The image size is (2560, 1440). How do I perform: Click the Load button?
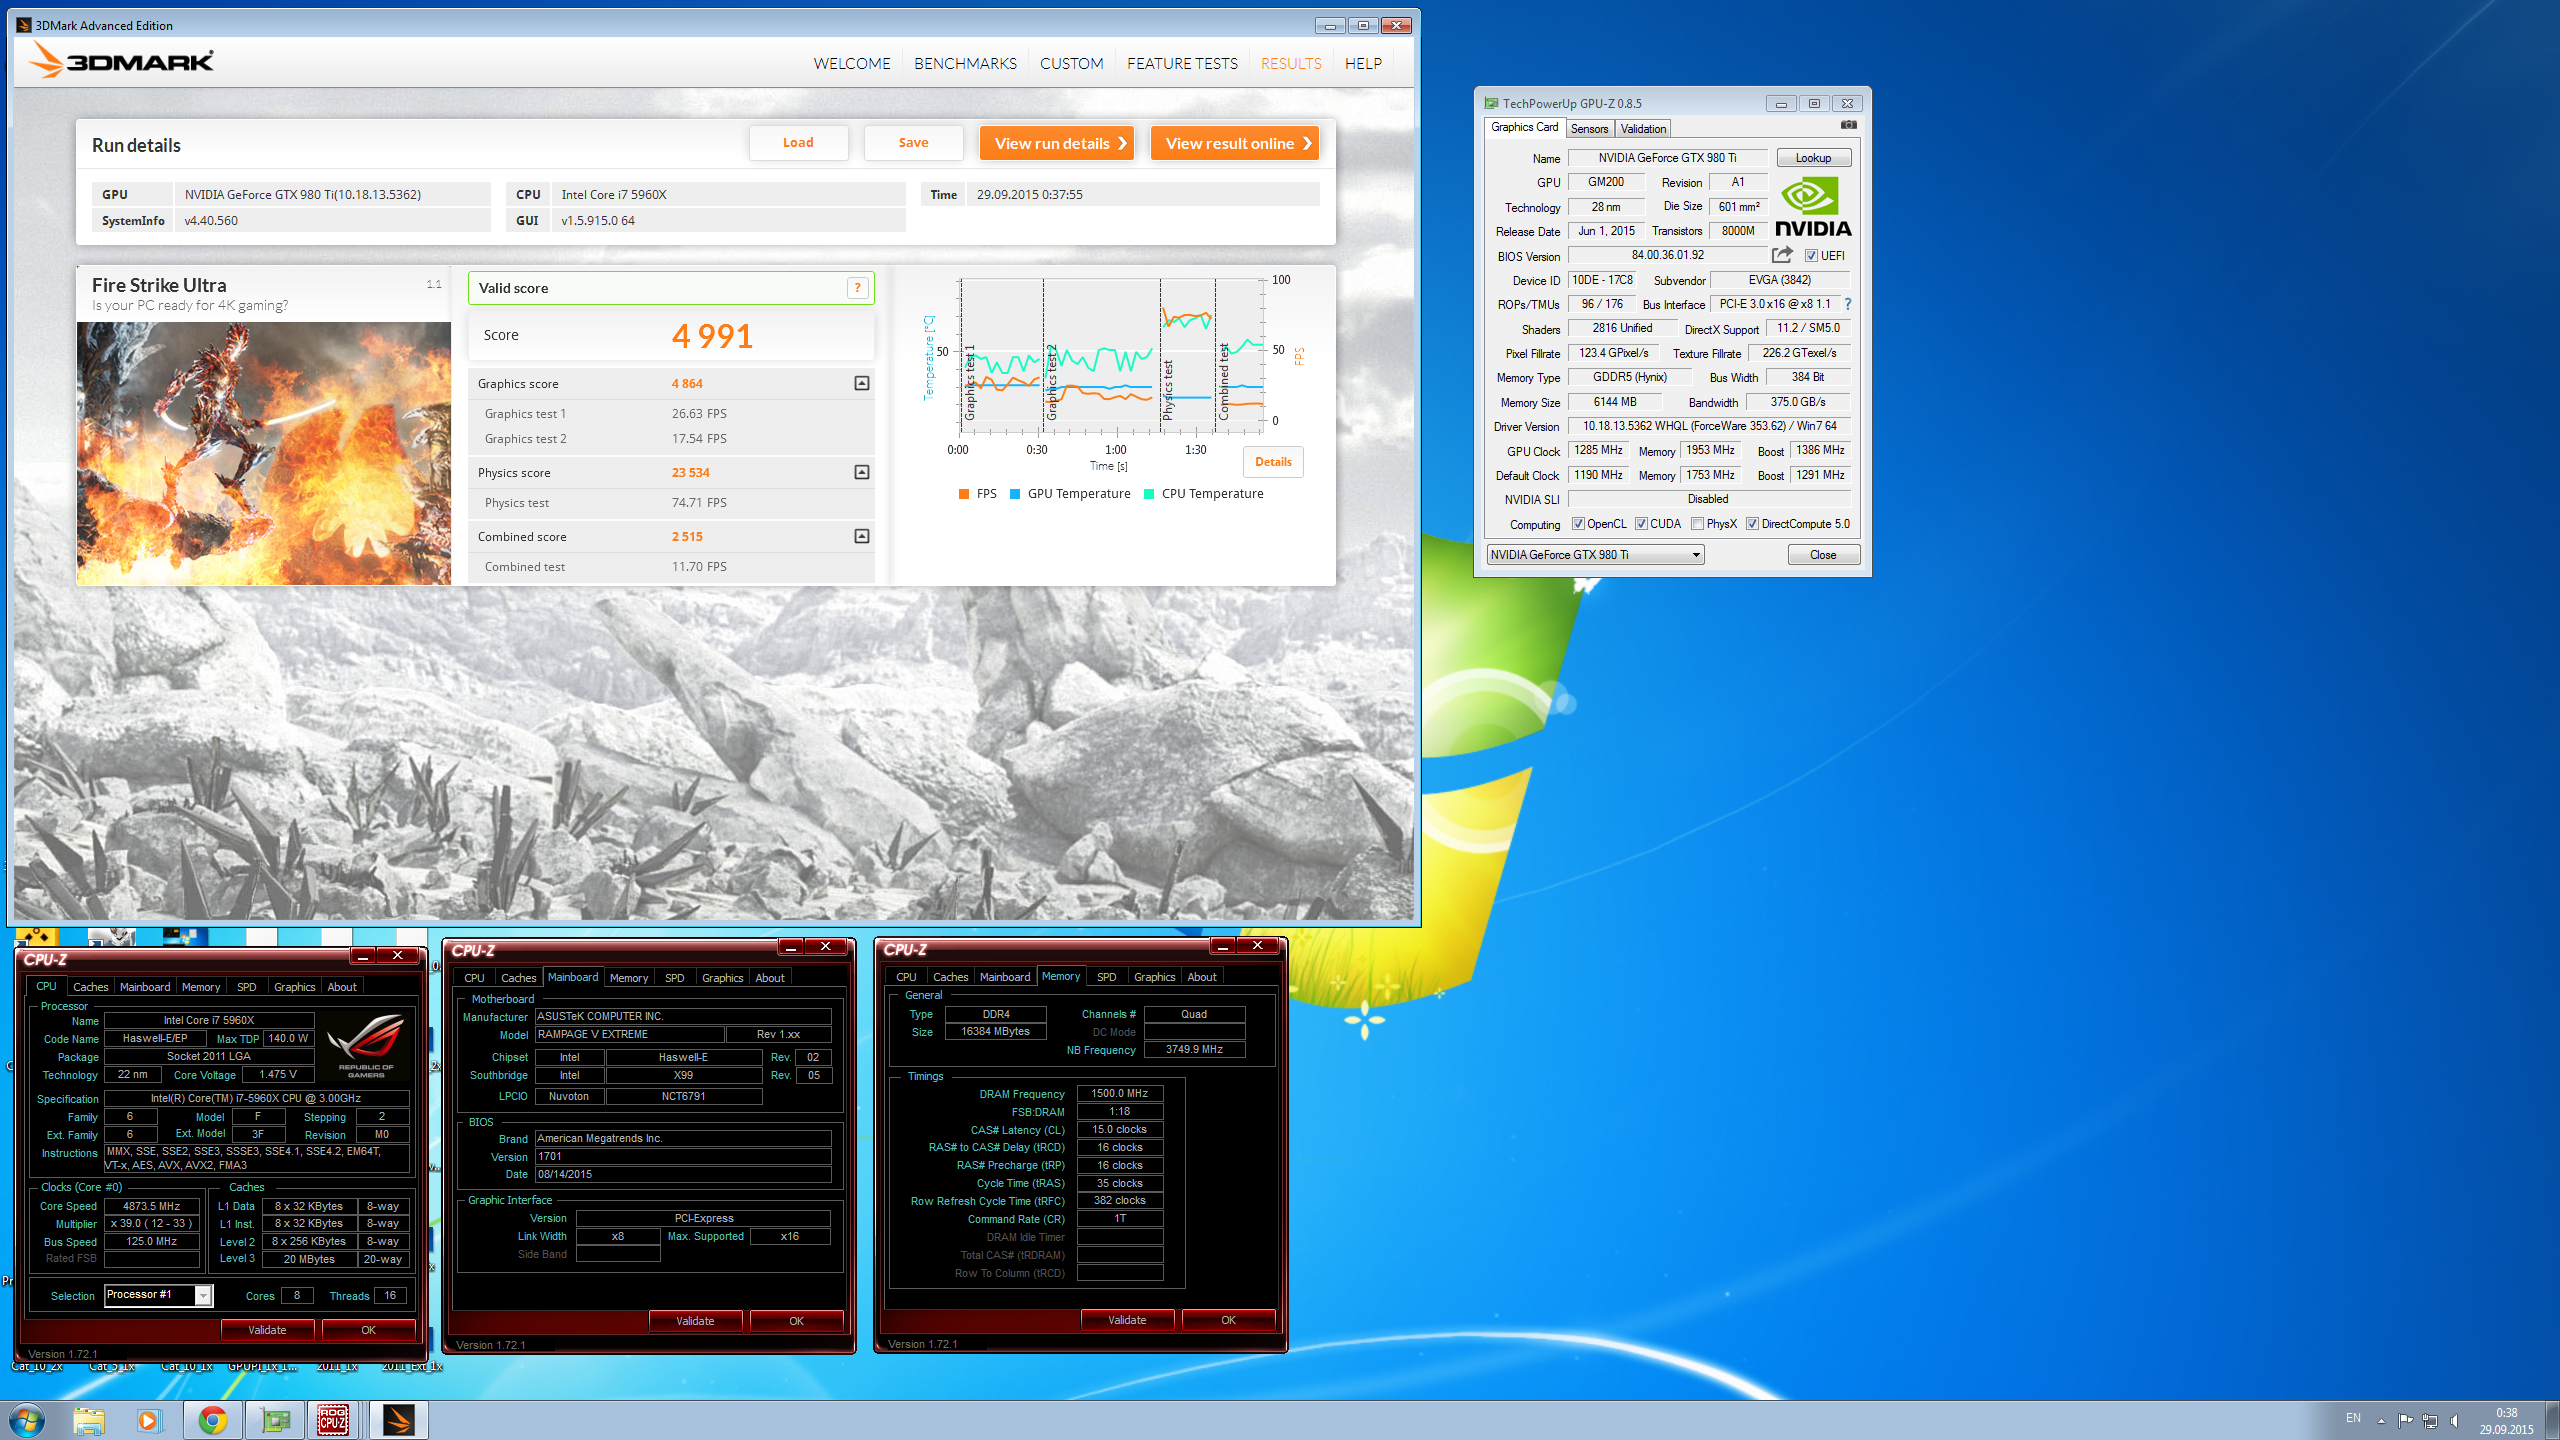pos(798,143)
